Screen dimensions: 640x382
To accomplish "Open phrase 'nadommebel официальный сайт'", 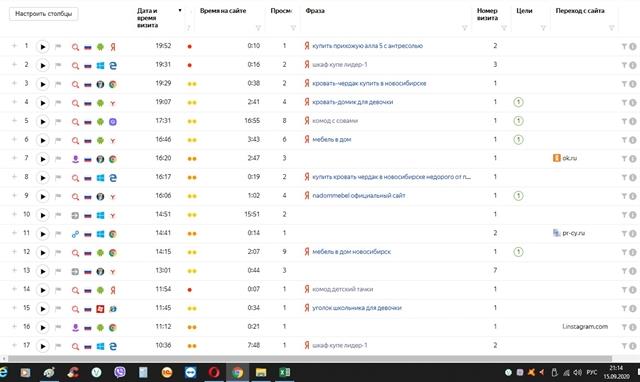I will (x=359, y=195).
